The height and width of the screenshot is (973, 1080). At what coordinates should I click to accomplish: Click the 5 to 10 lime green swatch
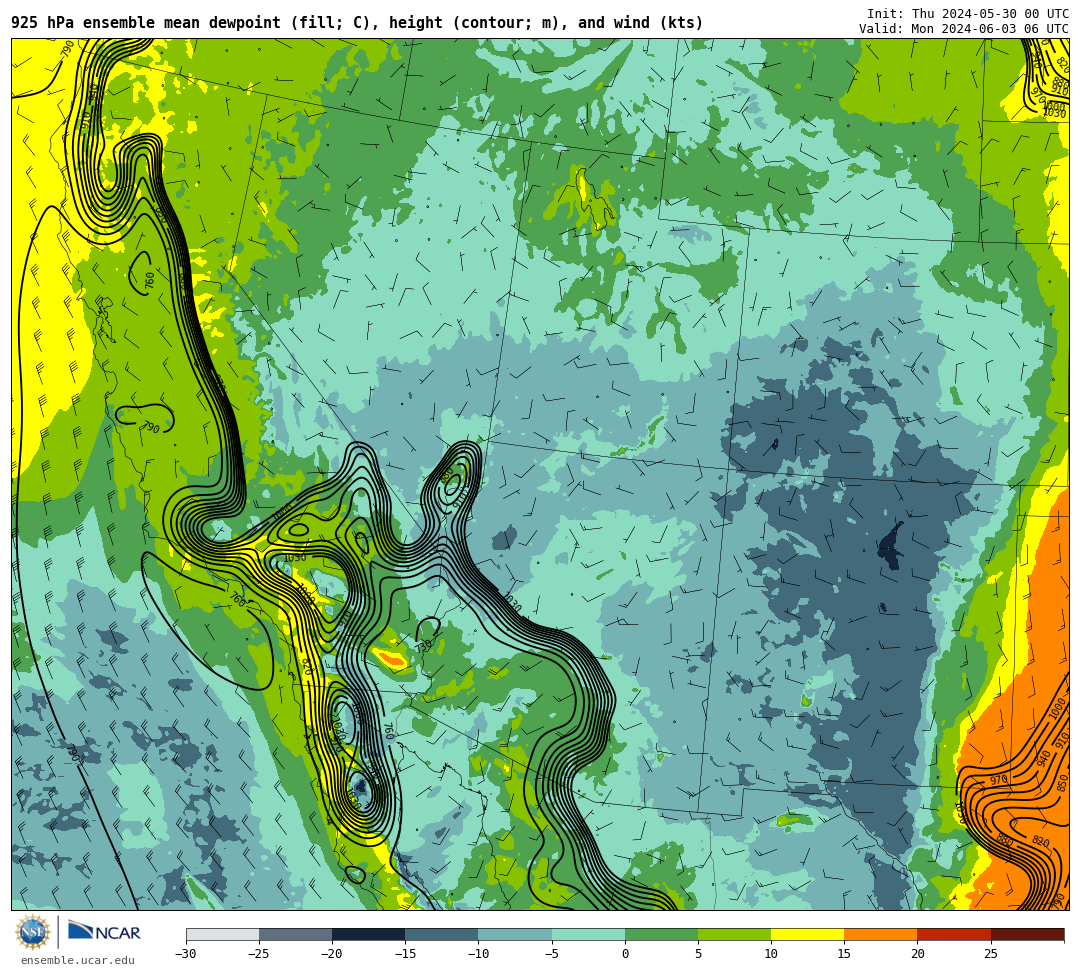tap(734, 934)
